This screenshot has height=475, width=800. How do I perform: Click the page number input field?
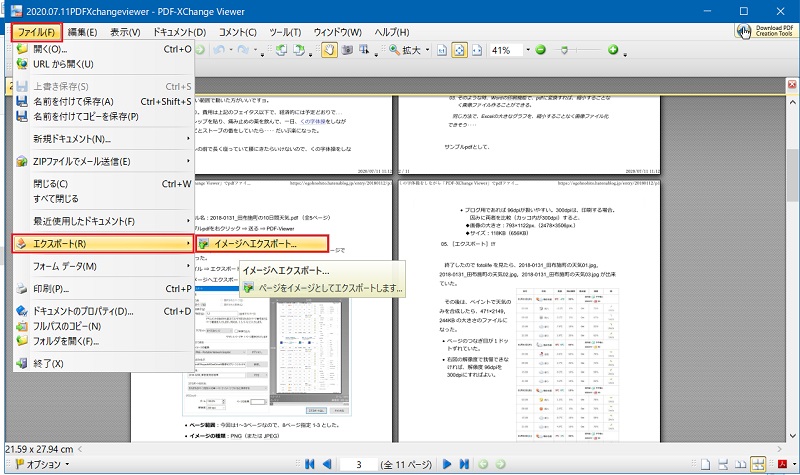358,464
